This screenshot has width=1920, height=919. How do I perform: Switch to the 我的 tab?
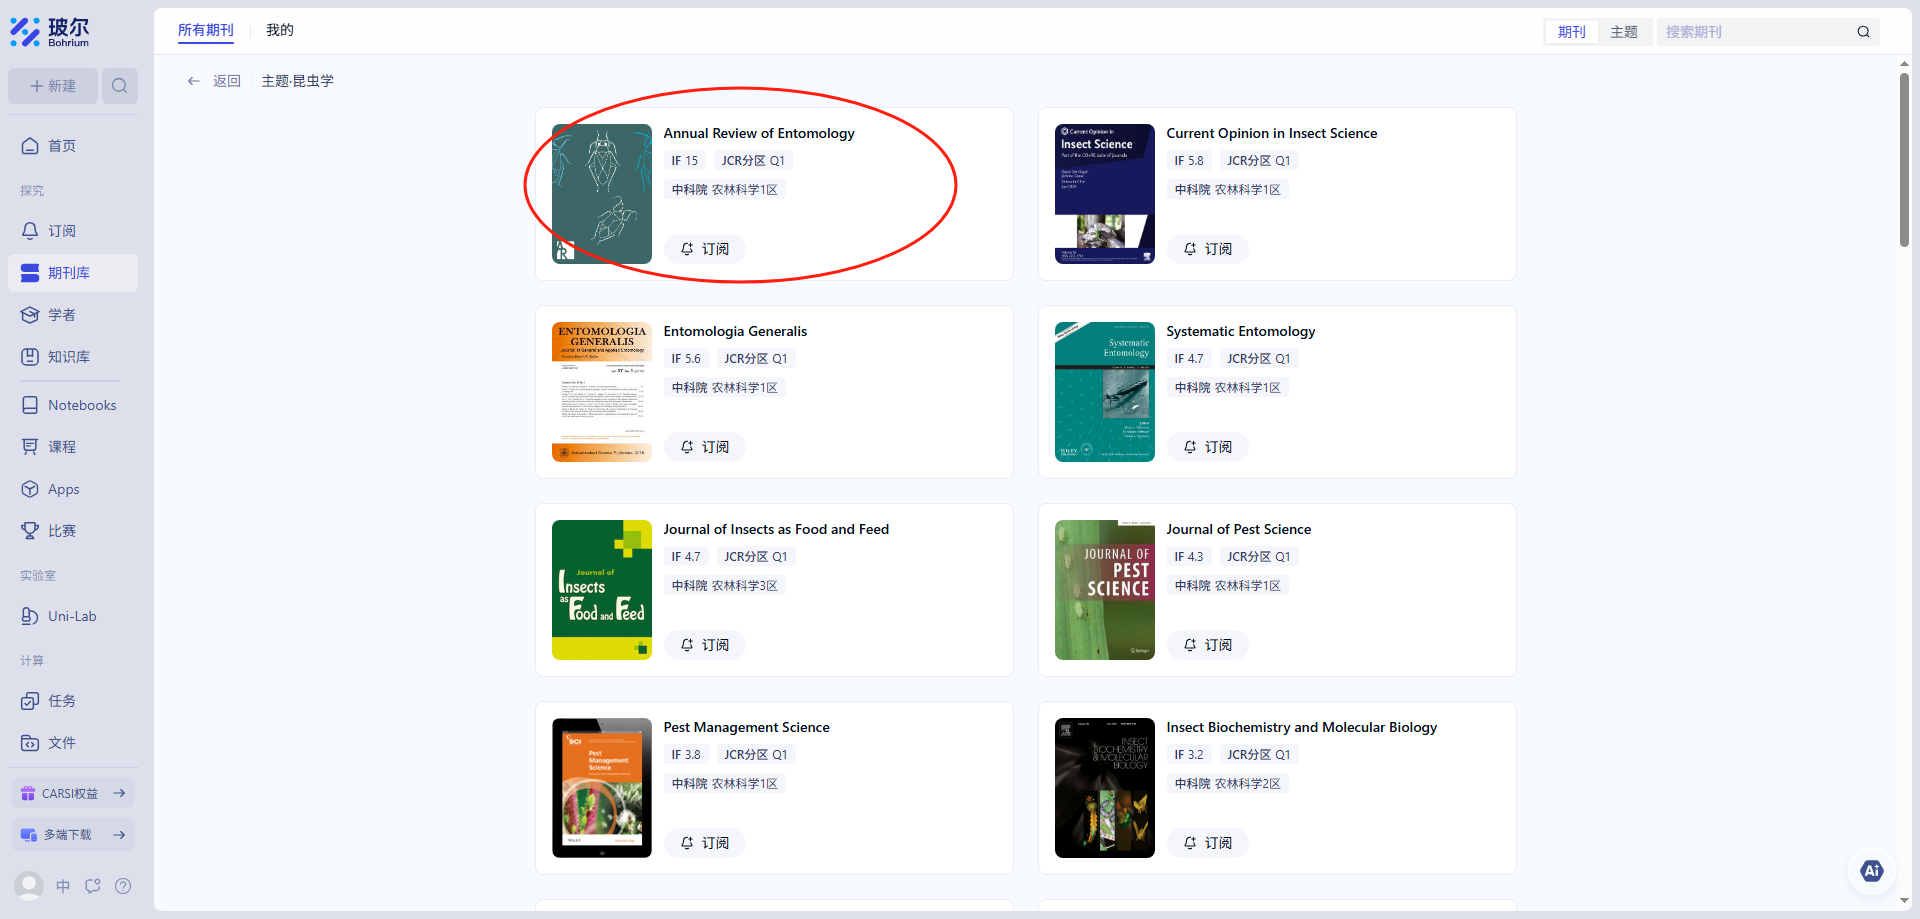pyautogui.click(x=279, y=30)
